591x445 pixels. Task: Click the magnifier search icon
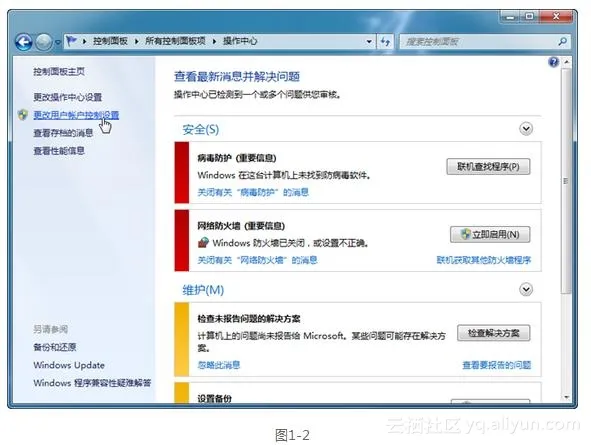[x=563, y=41]
